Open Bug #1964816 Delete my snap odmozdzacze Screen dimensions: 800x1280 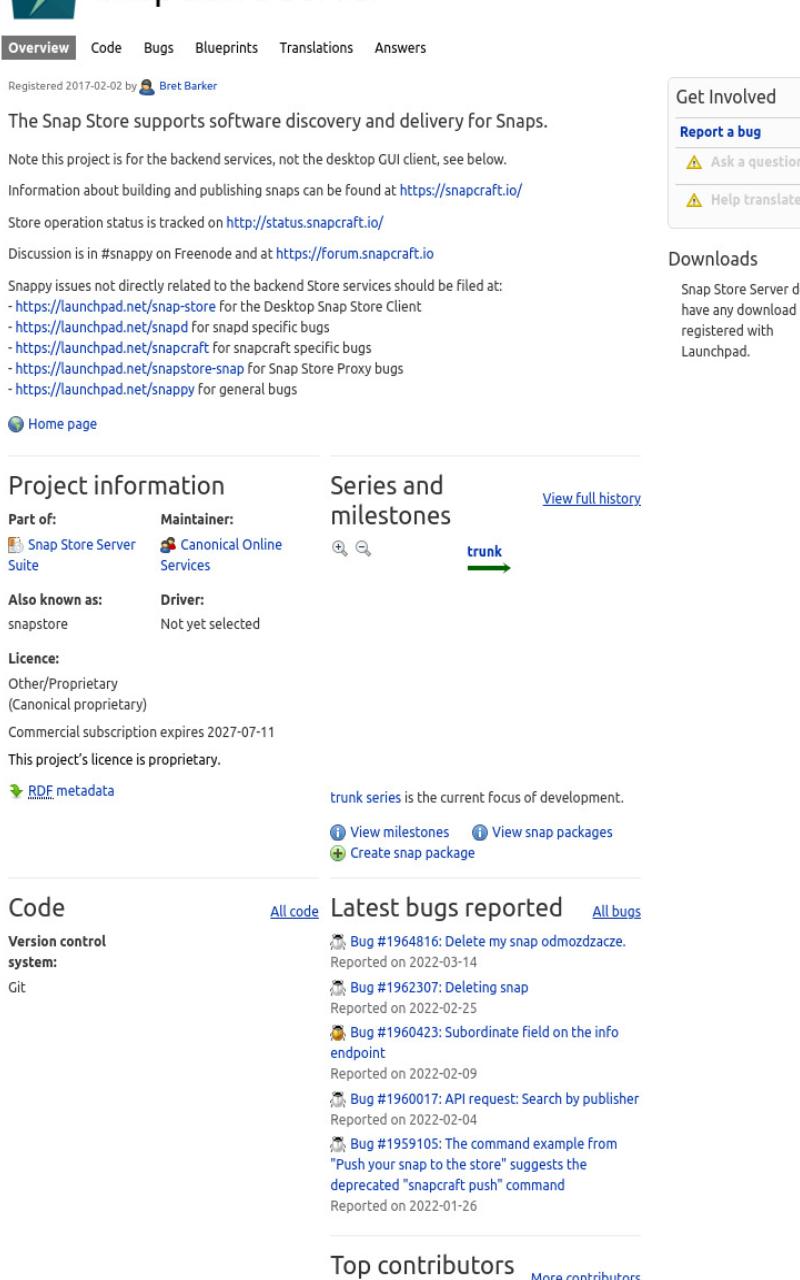coord(487,941)
